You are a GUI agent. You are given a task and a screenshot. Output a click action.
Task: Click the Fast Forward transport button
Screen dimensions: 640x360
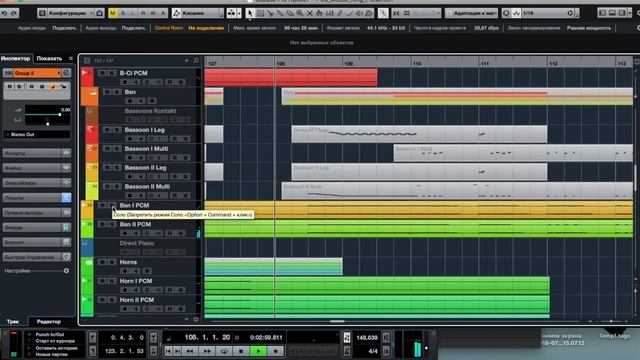click(x=207, y=351)
